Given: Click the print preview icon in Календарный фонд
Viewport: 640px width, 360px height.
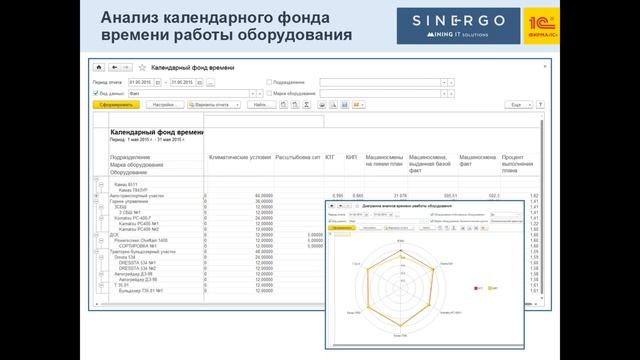Looking at the screenshot, I should click(x=333, y=105).
